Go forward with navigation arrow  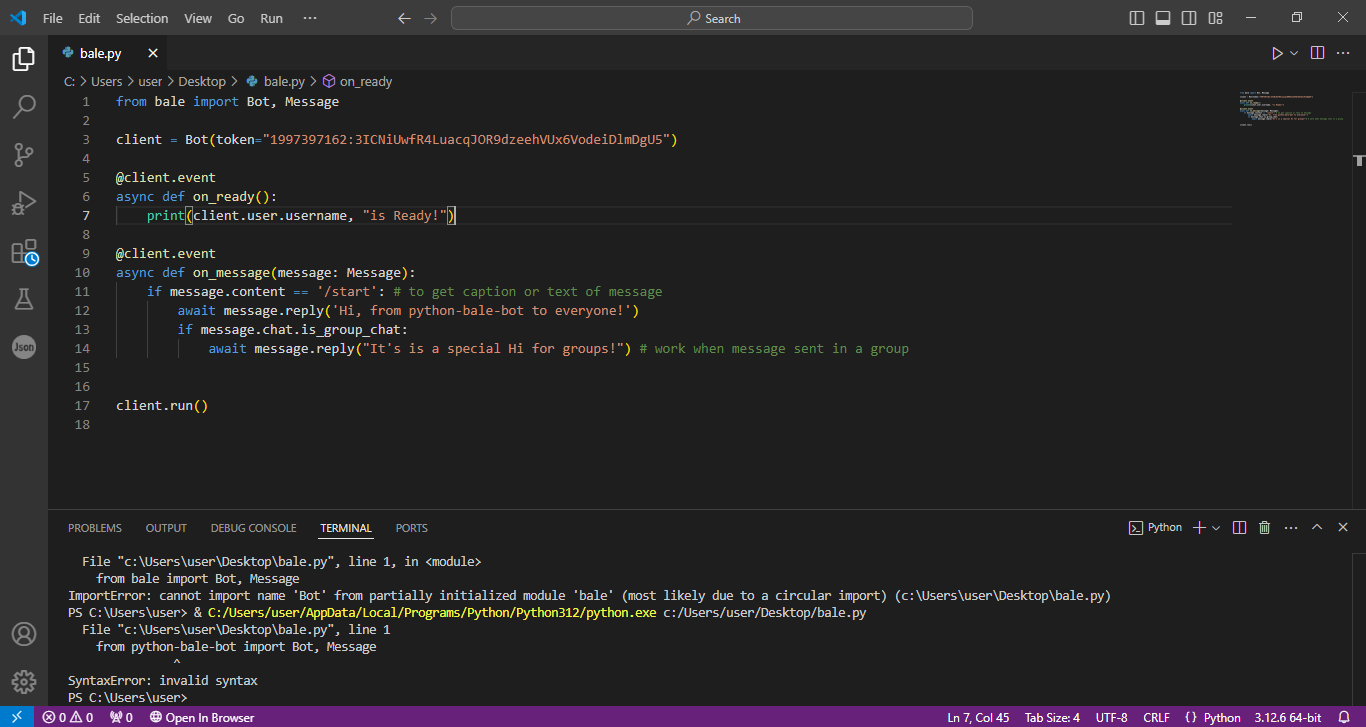[430, 18]
